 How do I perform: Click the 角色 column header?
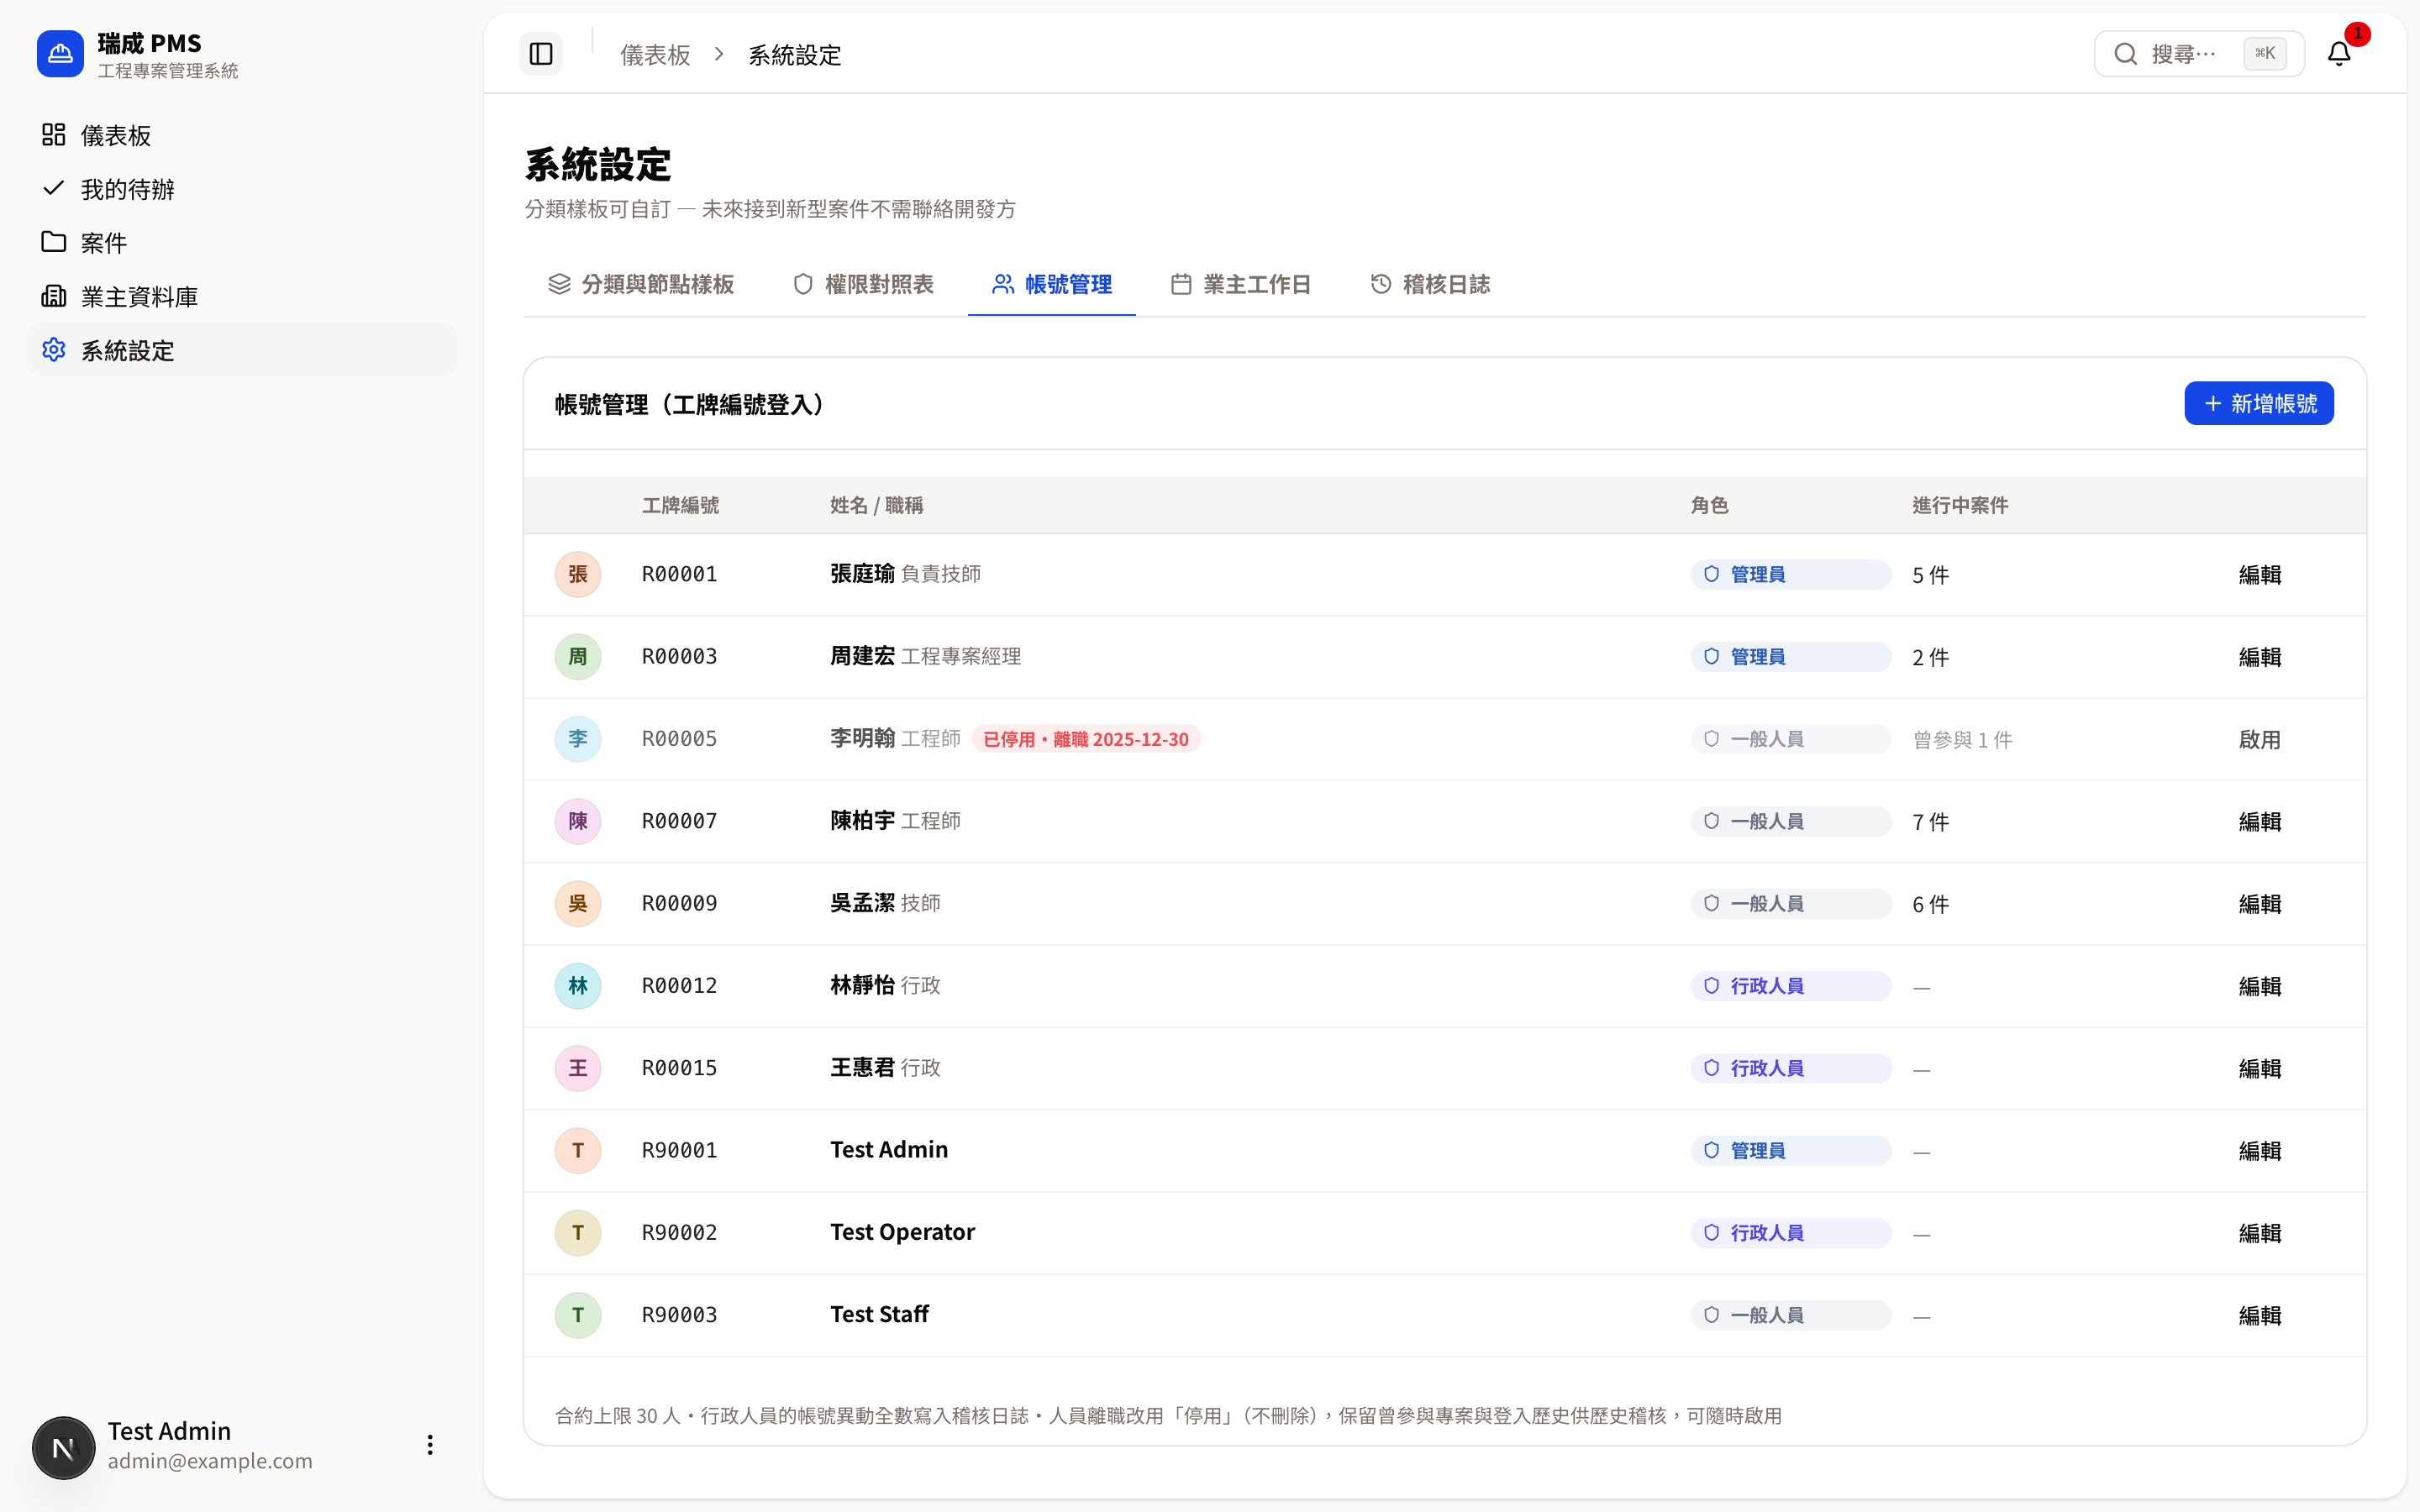tap(1709, 505)
